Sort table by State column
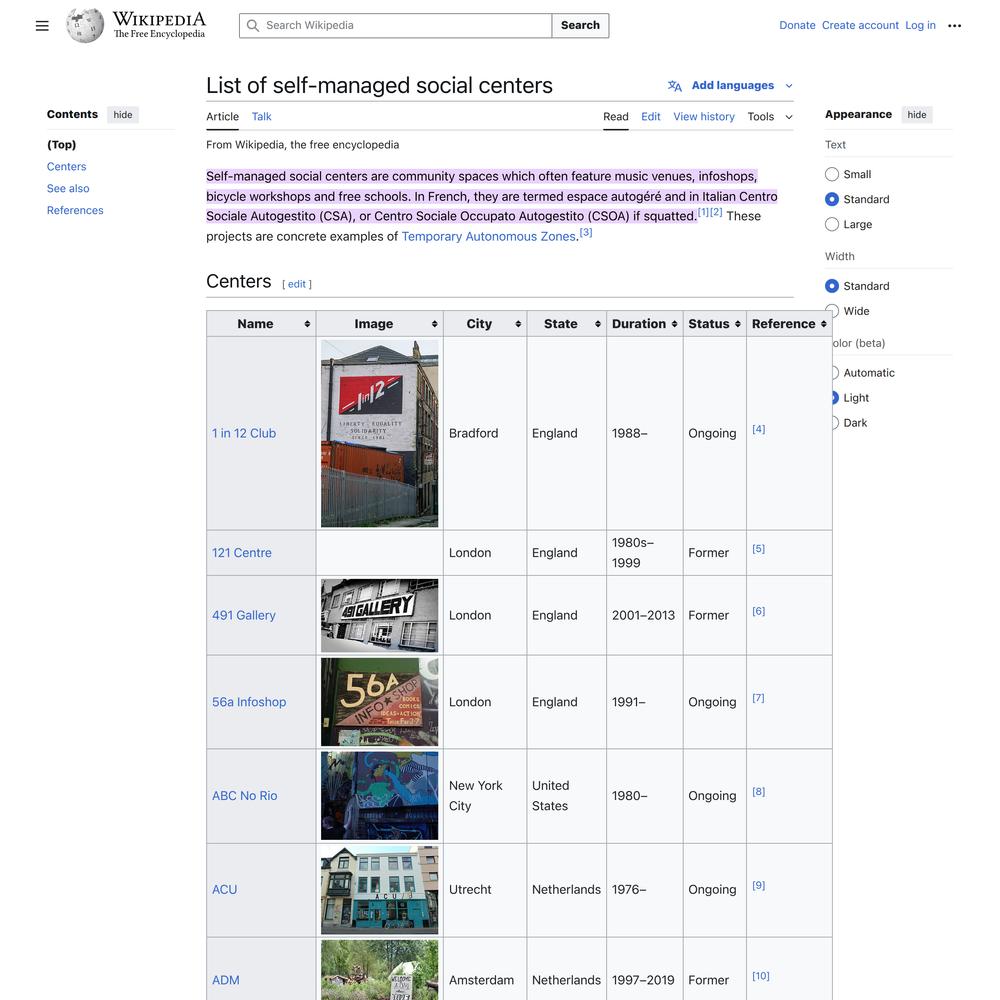This screenshot has width=1000, height=1000. tap(598, 324)
